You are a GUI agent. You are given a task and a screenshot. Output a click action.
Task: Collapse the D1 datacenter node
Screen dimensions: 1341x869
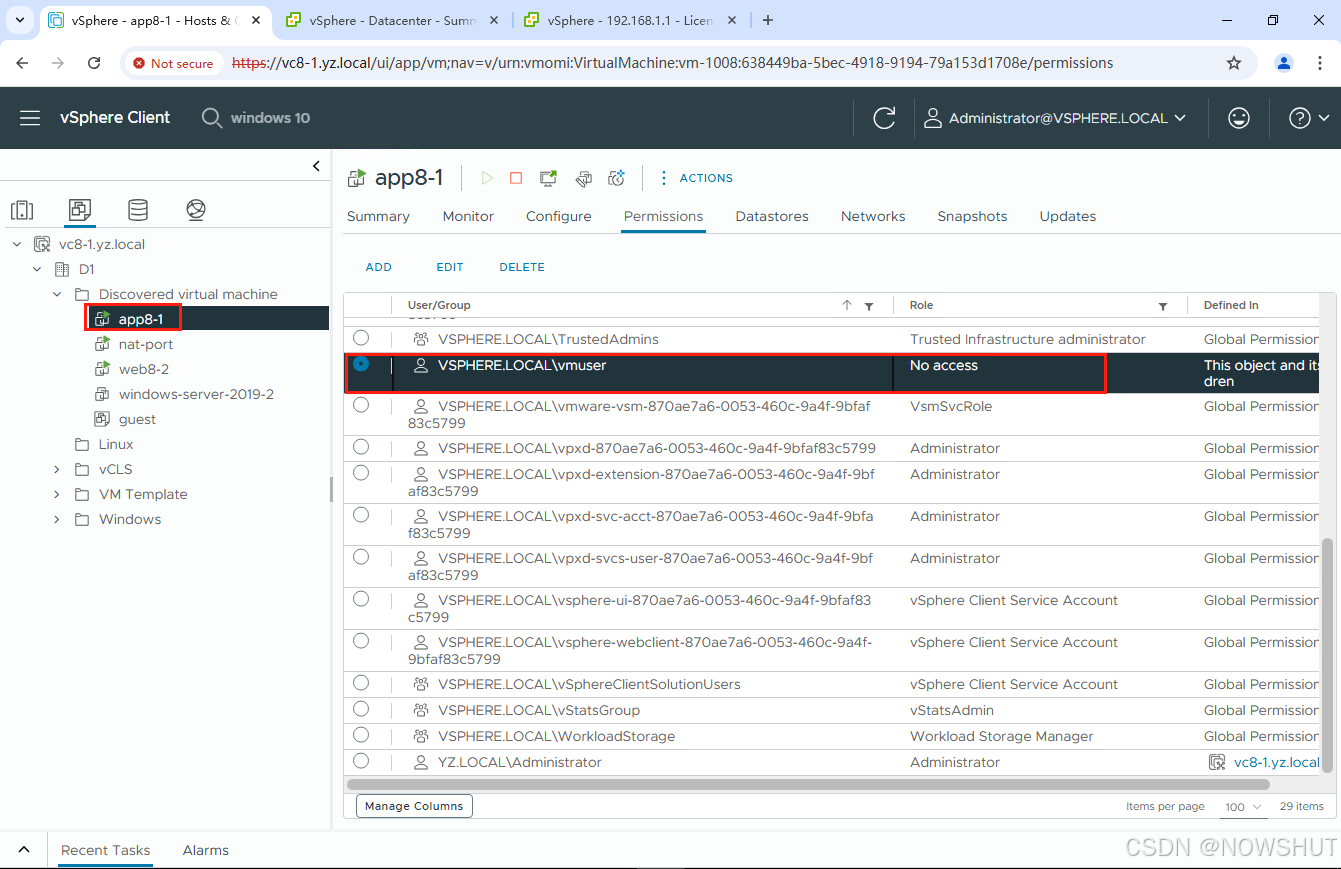(37, 269)
